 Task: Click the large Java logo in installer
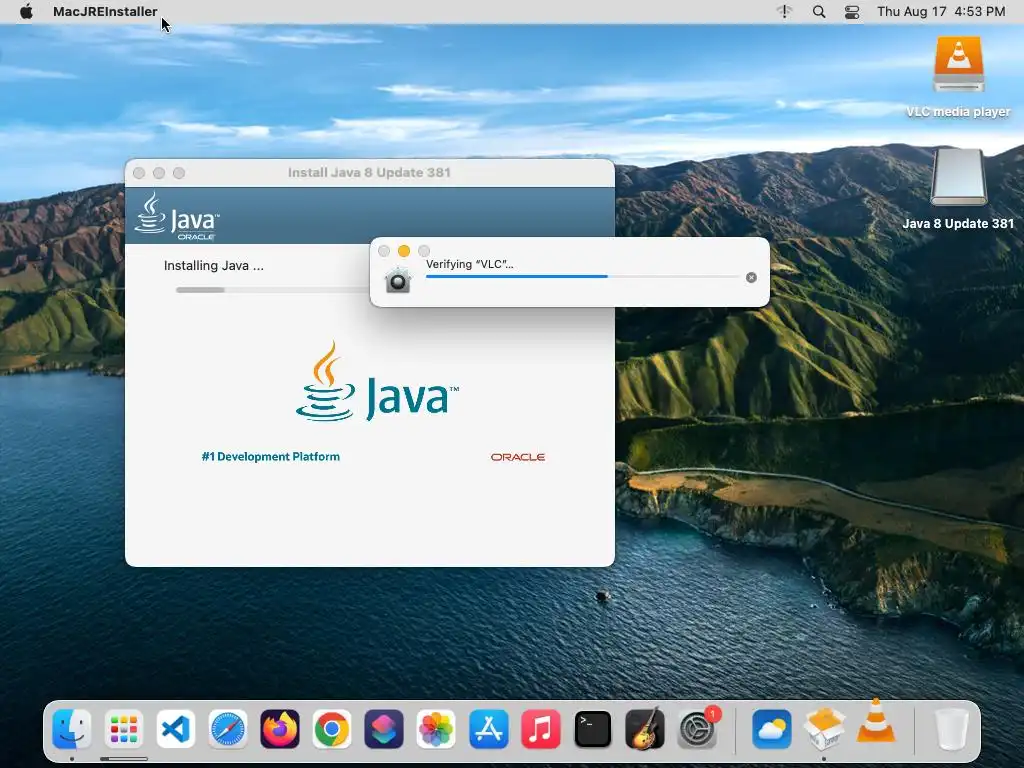(x=377, y=381)
